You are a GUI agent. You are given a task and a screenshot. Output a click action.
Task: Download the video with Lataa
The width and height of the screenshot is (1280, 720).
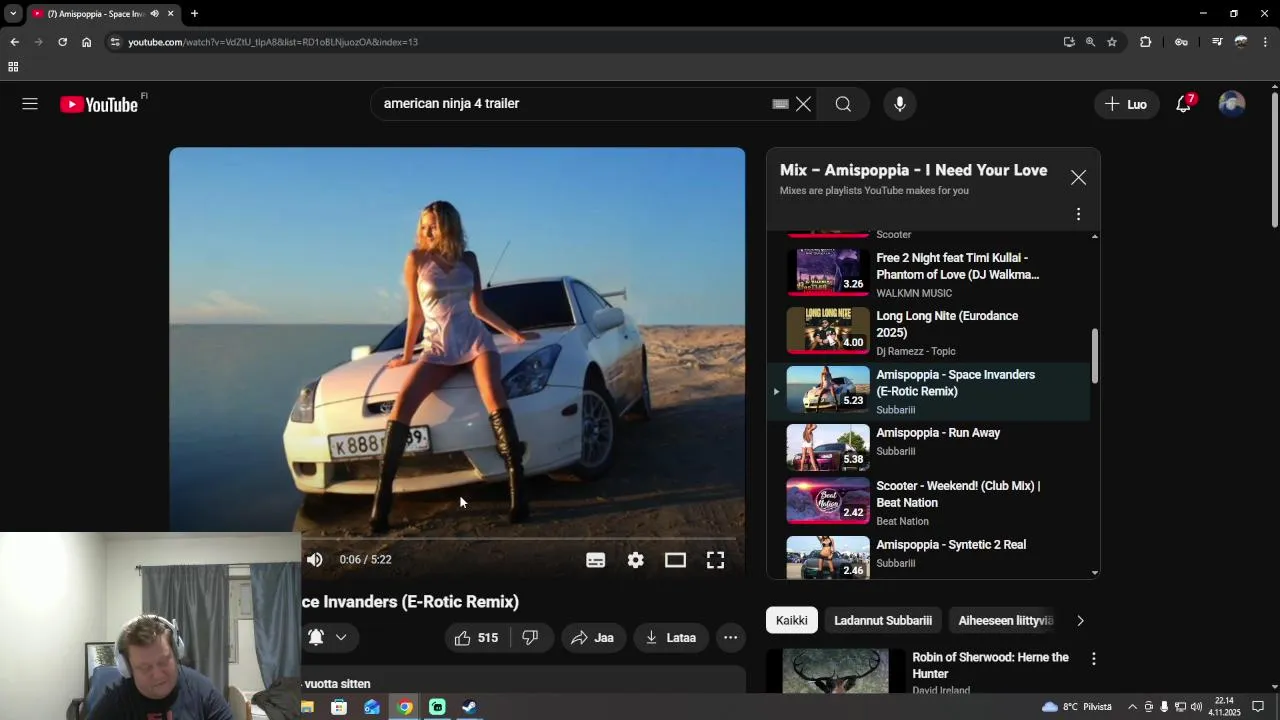(x=671, y=638)
